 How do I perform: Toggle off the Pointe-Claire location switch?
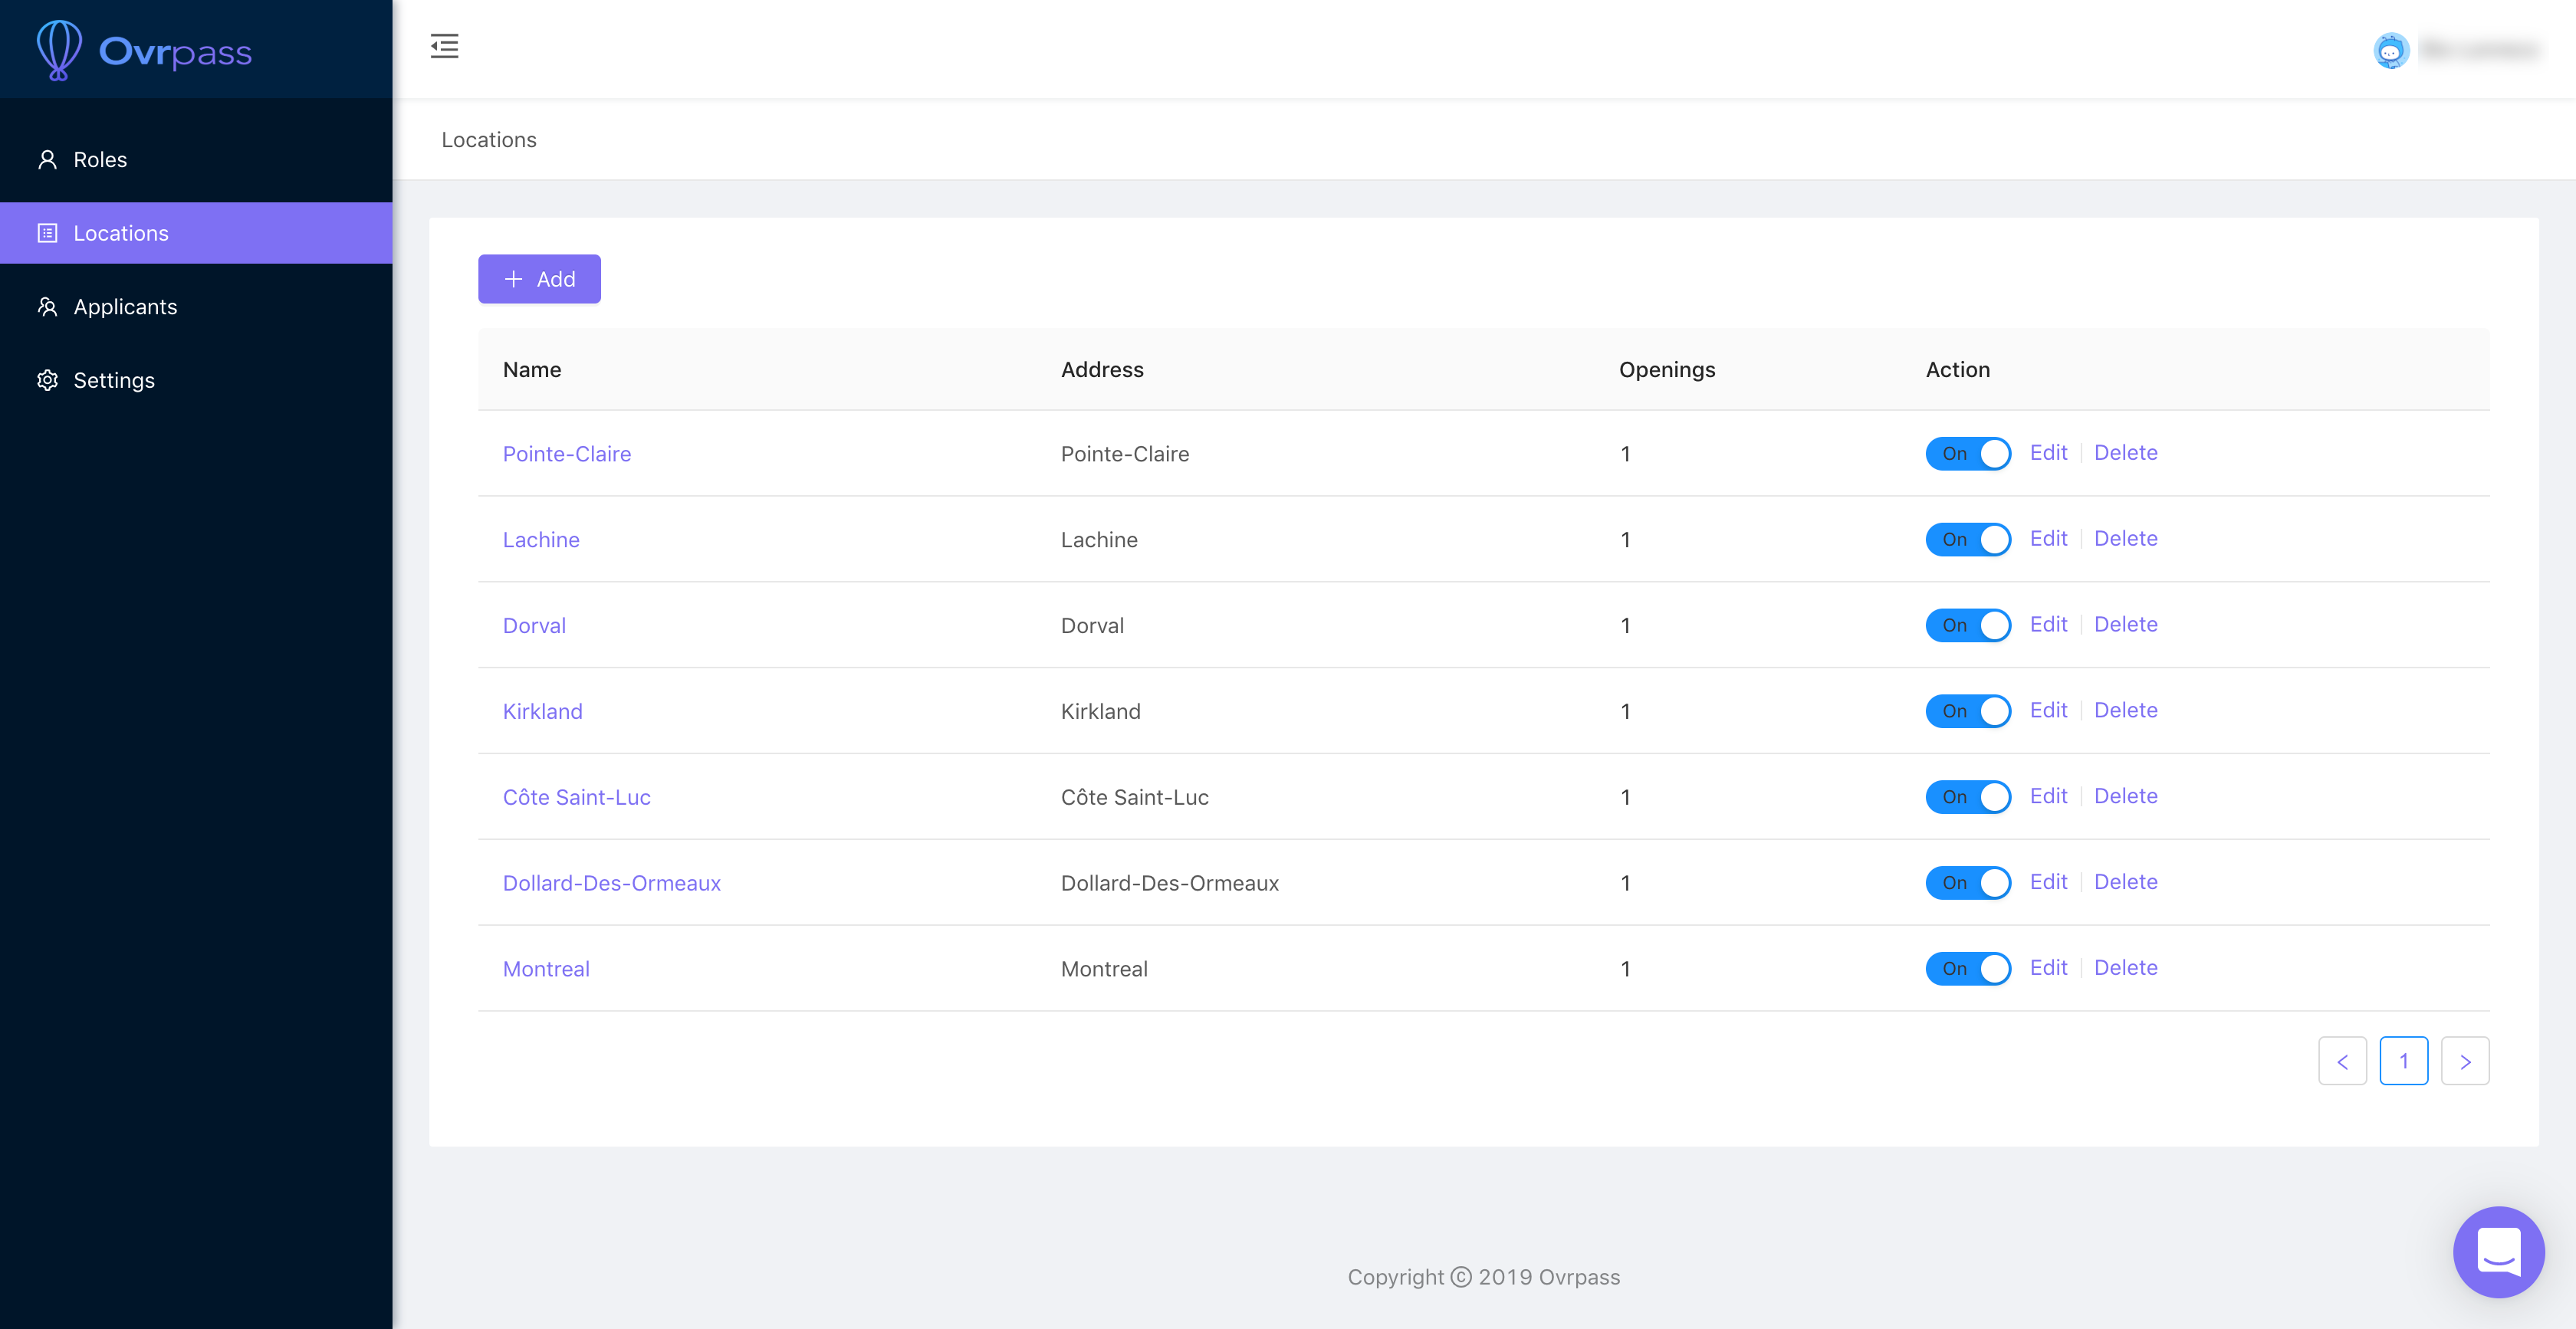pyautogui.click(x=1967, y=453)
